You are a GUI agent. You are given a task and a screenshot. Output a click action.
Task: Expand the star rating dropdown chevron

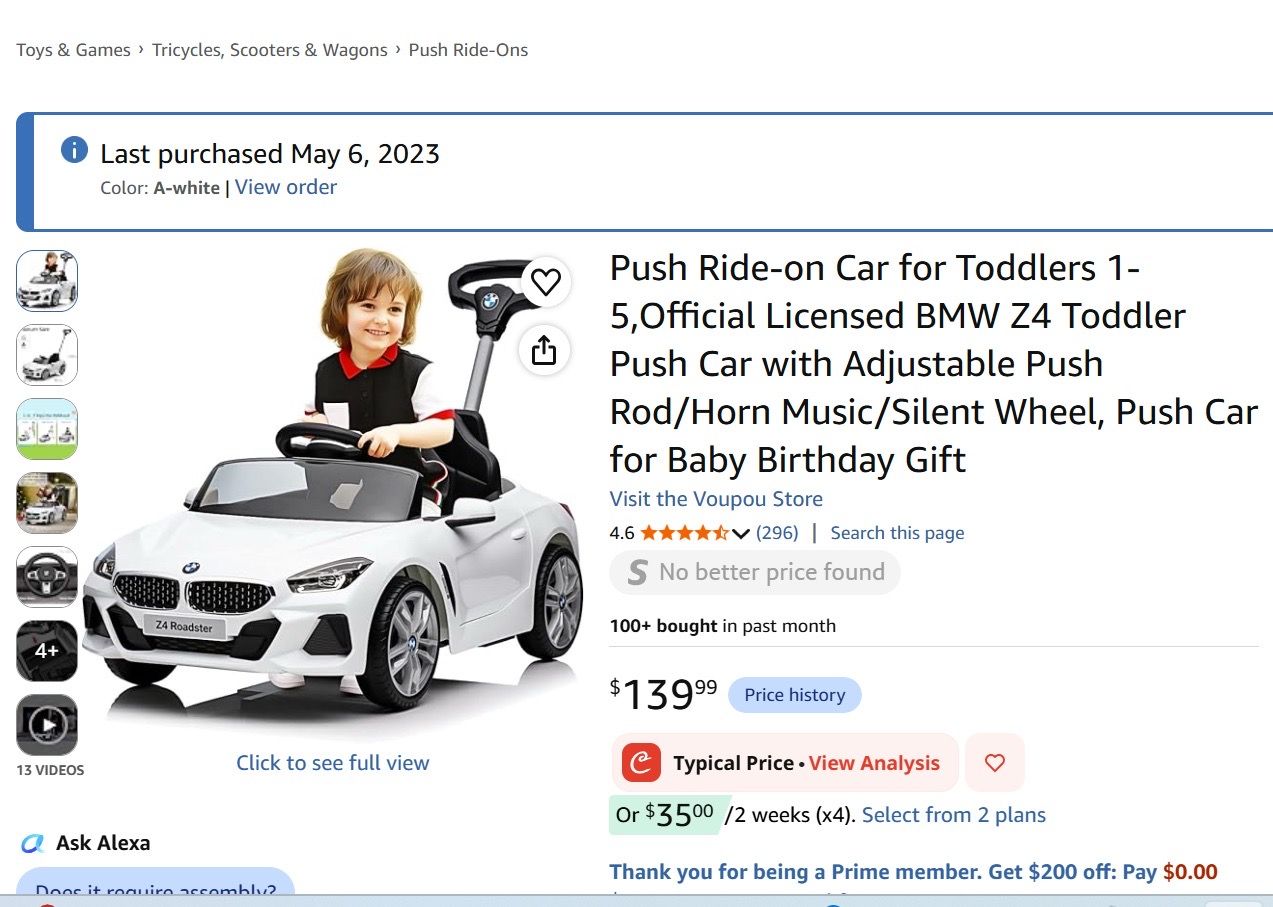[x=741, y=533]
